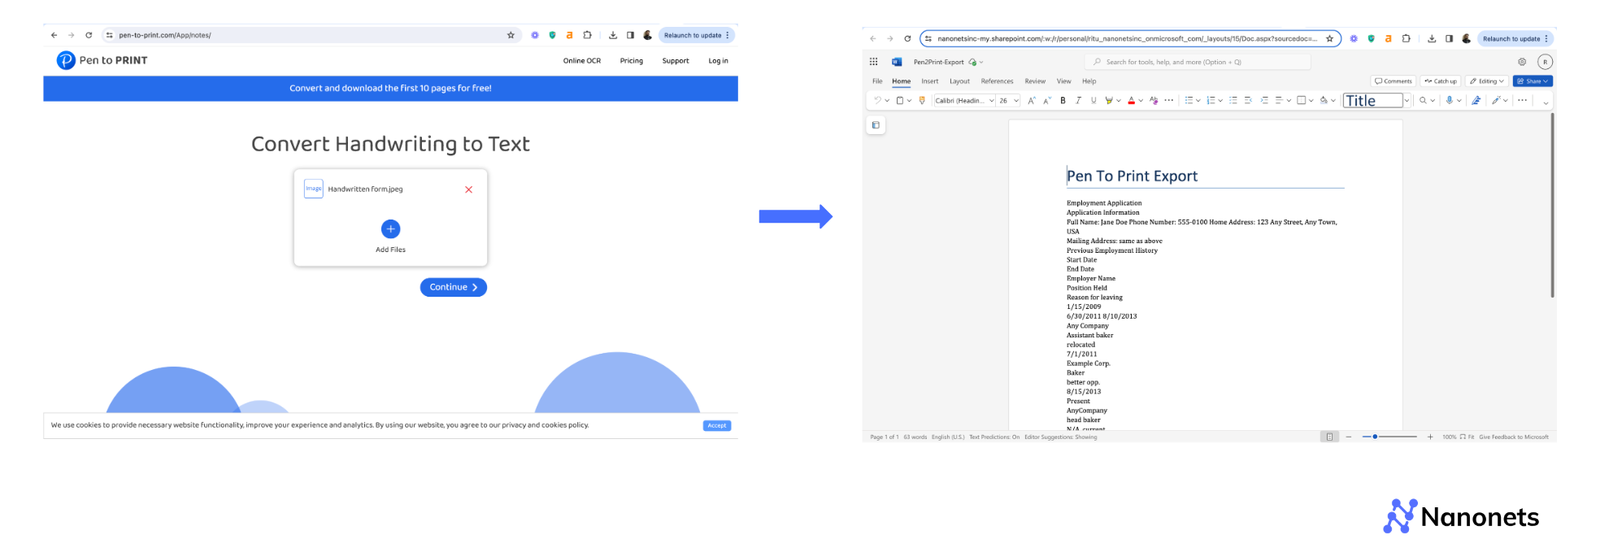Accept the cookies notice
This screenshot has width=1600, height=548.
click(x=716, y=425)
